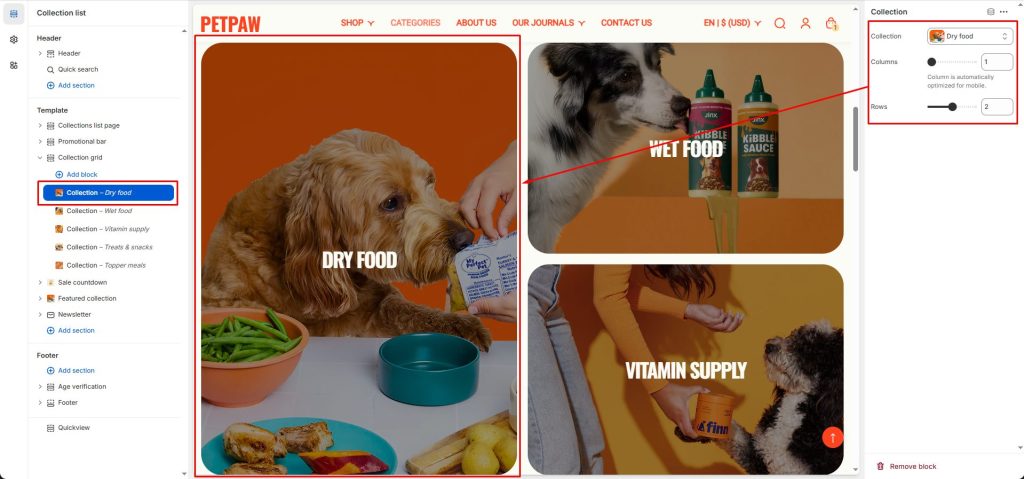
Task: Open theme settings gear icon
Action: click(x=14, y=40)
